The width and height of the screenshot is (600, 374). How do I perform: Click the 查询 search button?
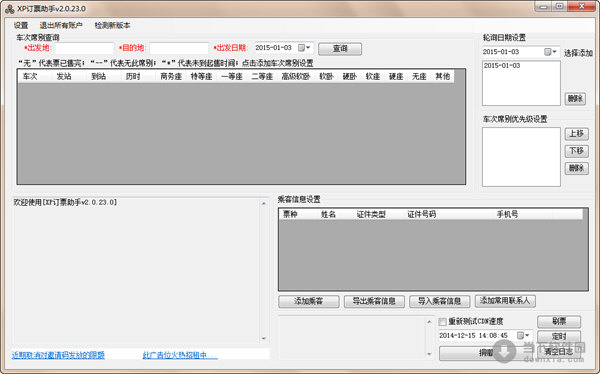[340, 49]
